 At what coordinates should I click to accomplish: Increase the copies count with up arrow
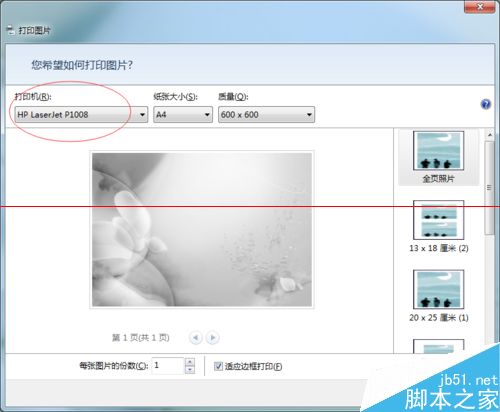click(190, 362)
